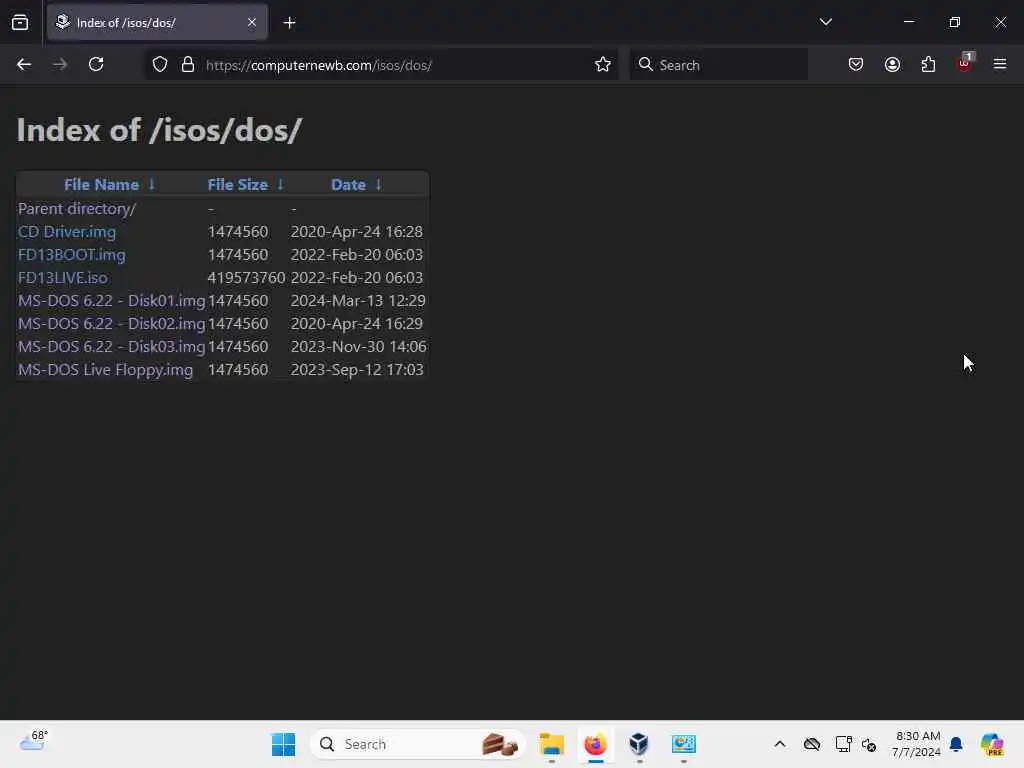
Task: Open the Extensions puzzle icon
Action: [x=928, y=64]
